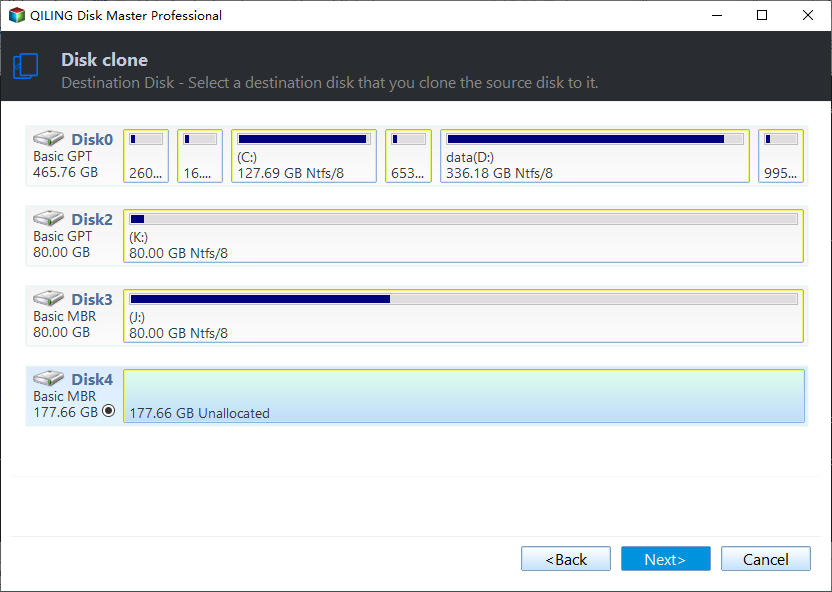Close the QILING Disk Master window
Image resolution: width=832 pixels, height=592 pixels.
[808, 15]
